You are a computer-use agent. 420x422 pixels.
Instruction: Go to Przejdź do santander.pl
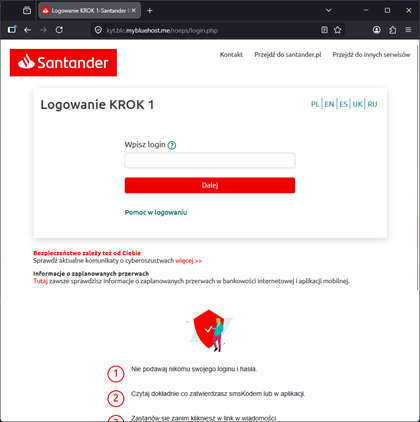click(288, 55)
